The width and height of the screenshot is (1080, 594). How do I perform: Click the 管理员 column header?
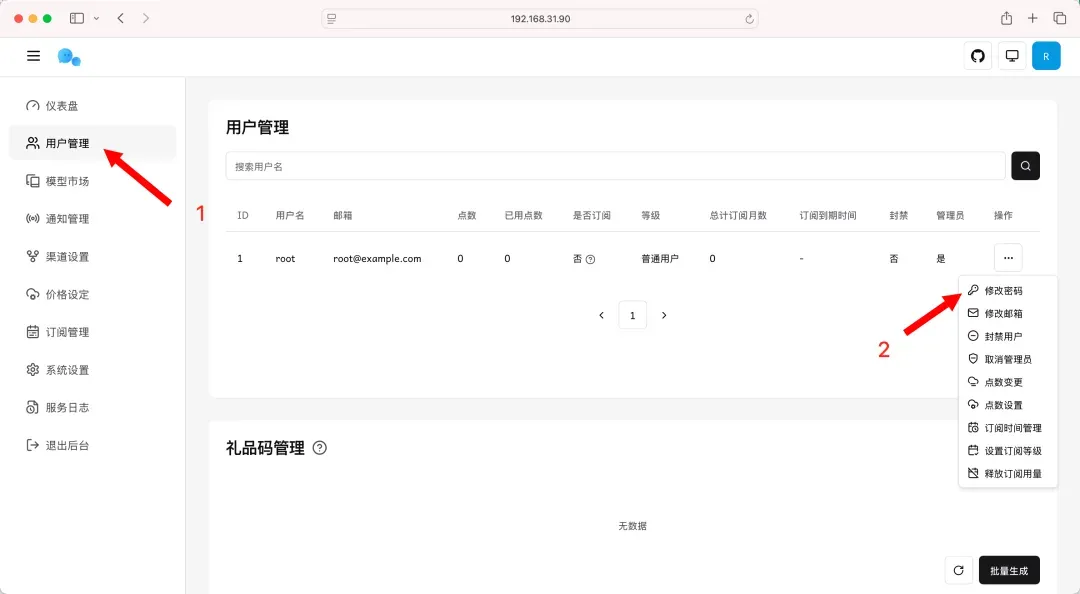[x=950, y=215]
